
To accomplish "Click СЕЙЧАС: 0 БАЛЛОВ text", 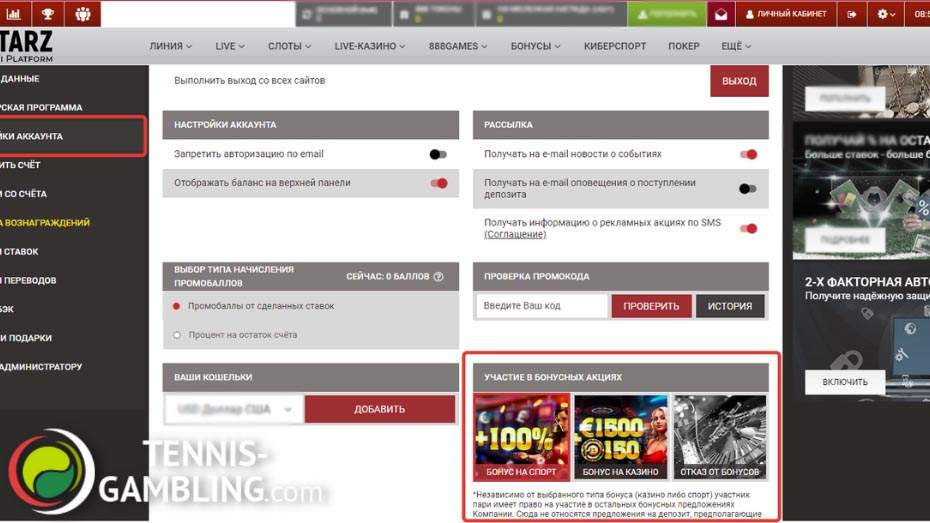I will [x=388, y=277].
